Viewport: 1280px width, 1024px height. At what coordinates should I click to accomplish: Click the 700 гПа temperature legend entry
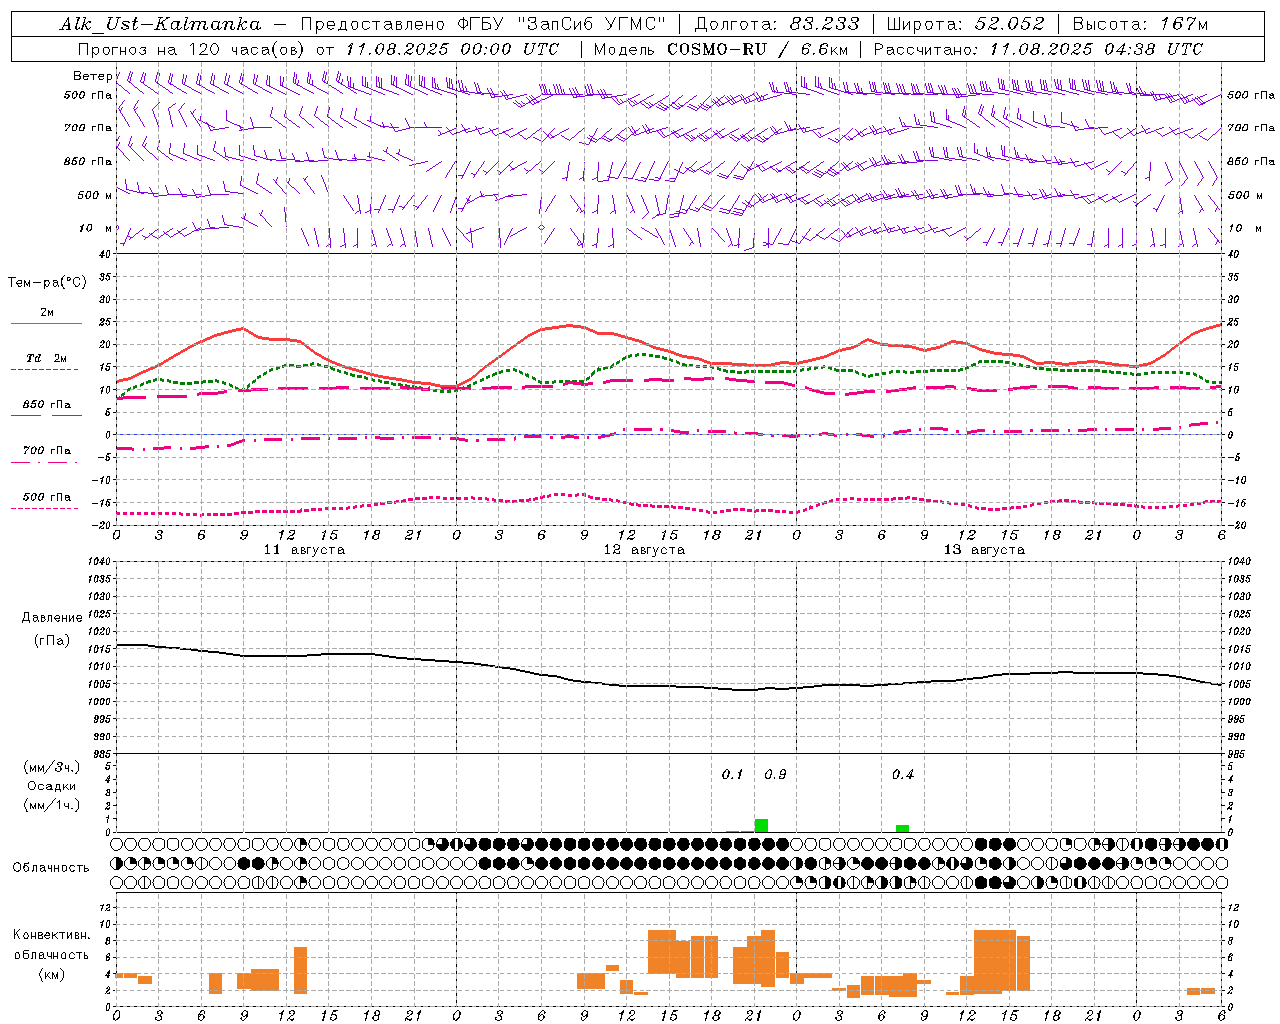[46, 450]
